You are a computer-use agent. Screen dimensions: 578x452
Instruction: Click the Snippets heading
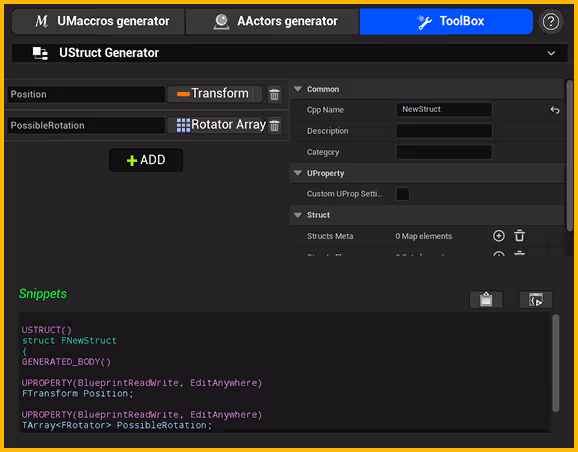tap(43, 294)
